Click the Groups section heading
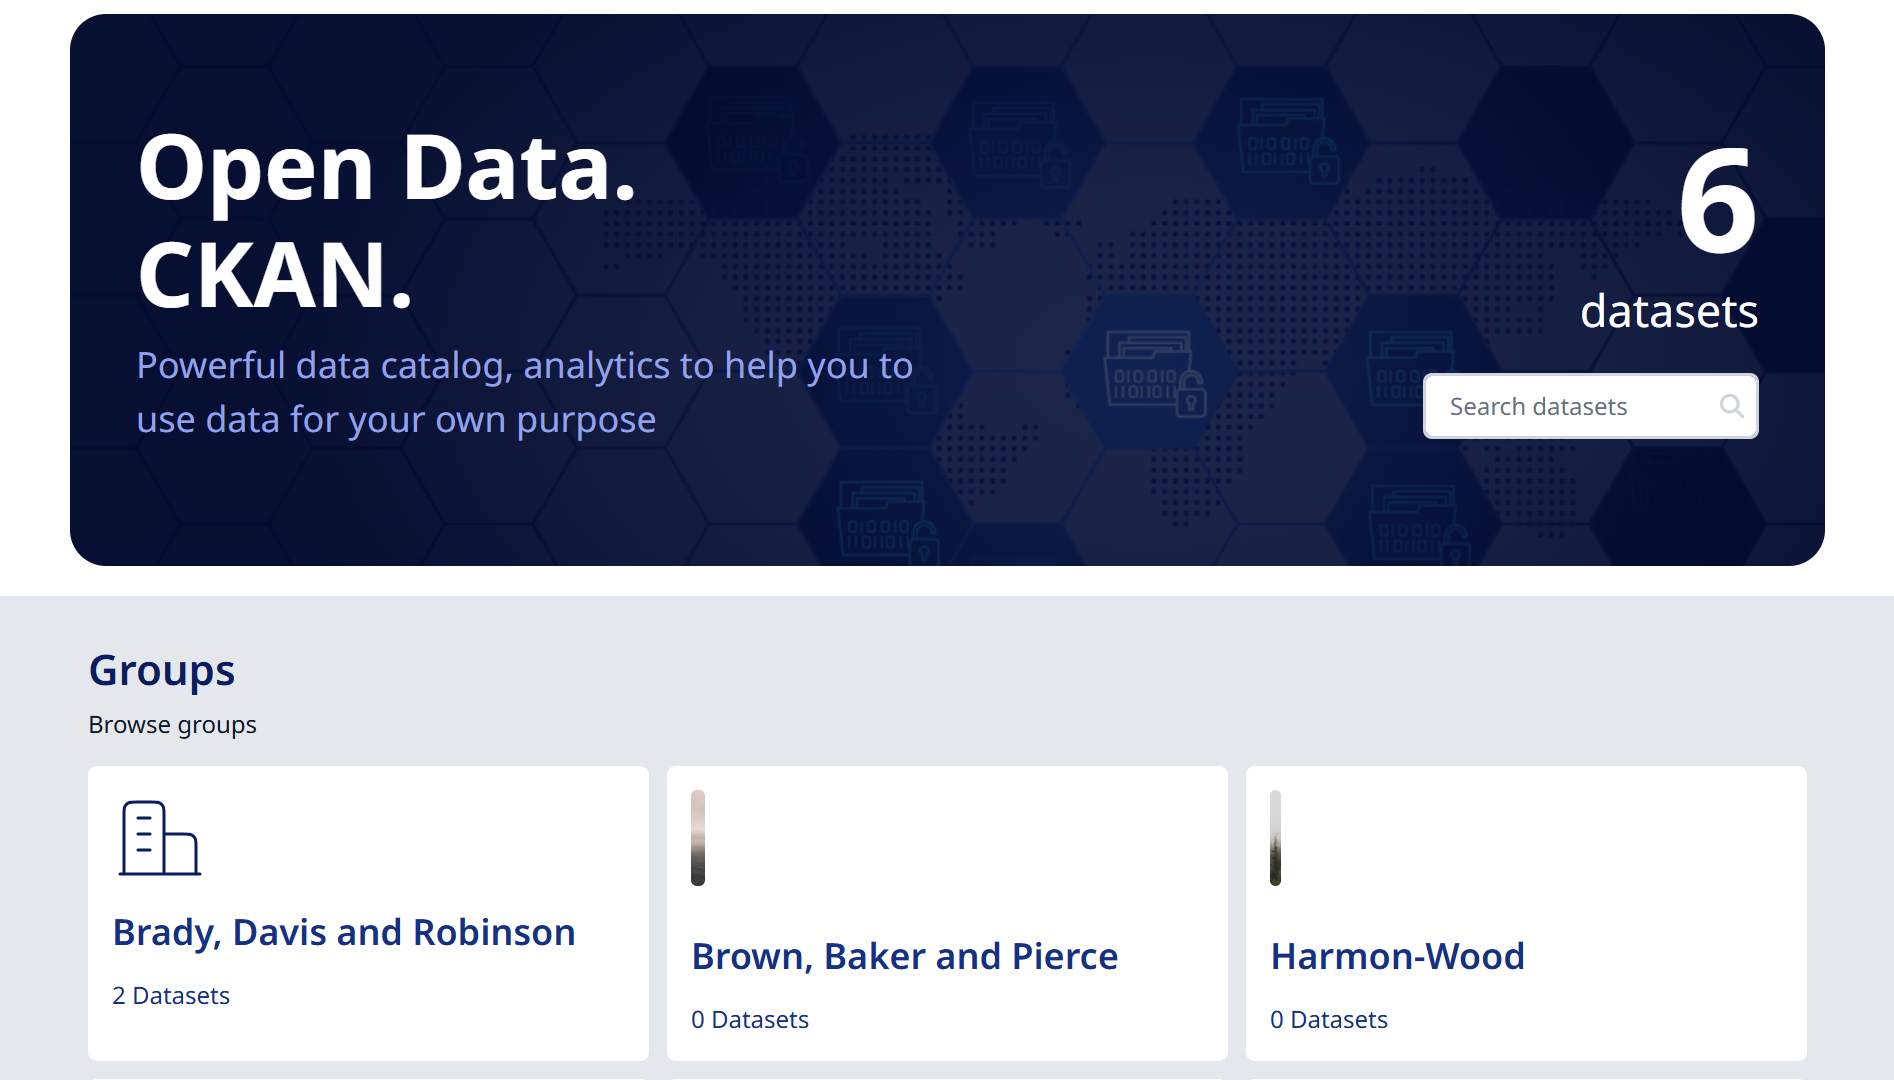This screenshot has height=1080, width=1894. (162, 670)
